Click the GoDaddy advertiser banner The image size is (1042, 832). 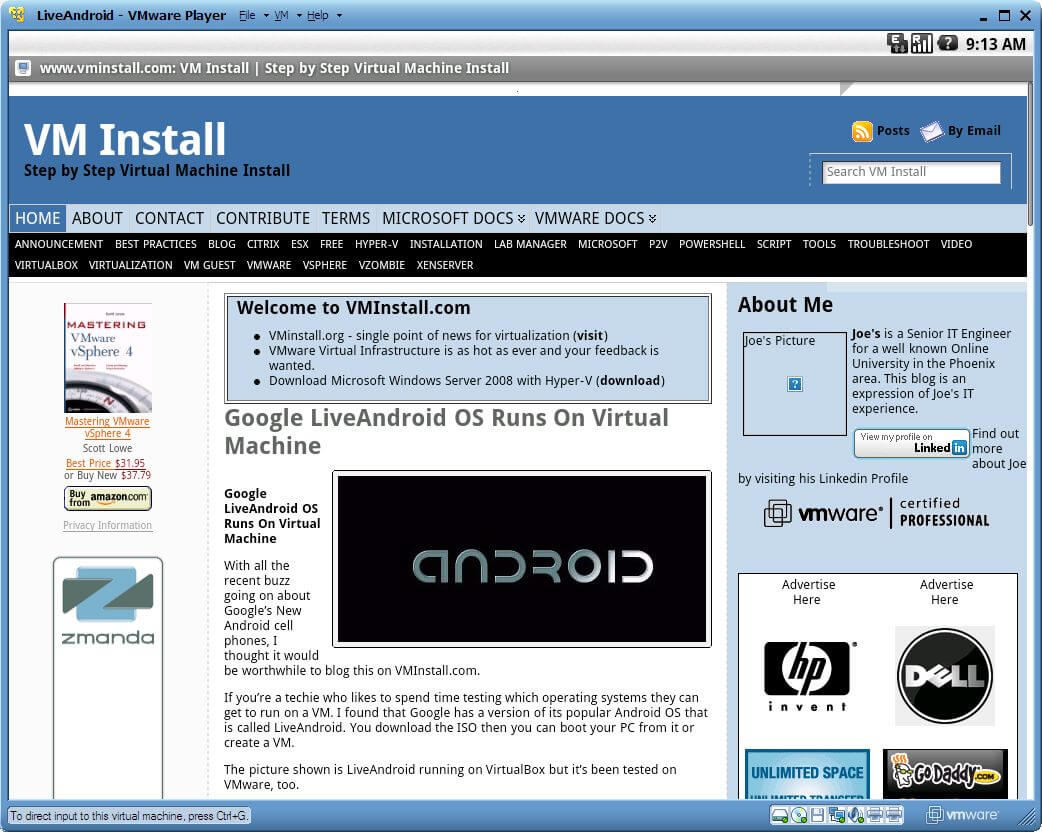coord(945,774)
